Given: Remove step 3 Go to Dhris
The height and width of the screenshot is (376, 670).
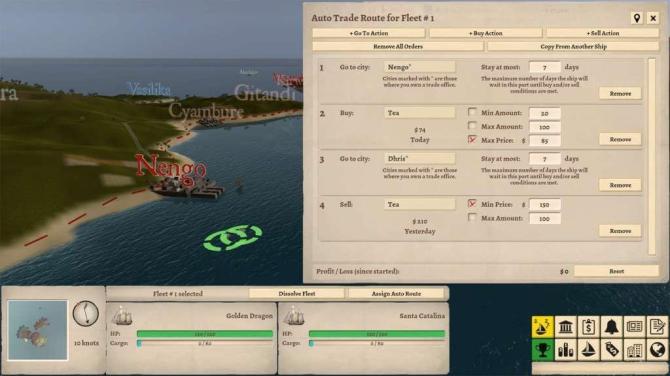Looking at the screenshot, I should tap(620, 185).
